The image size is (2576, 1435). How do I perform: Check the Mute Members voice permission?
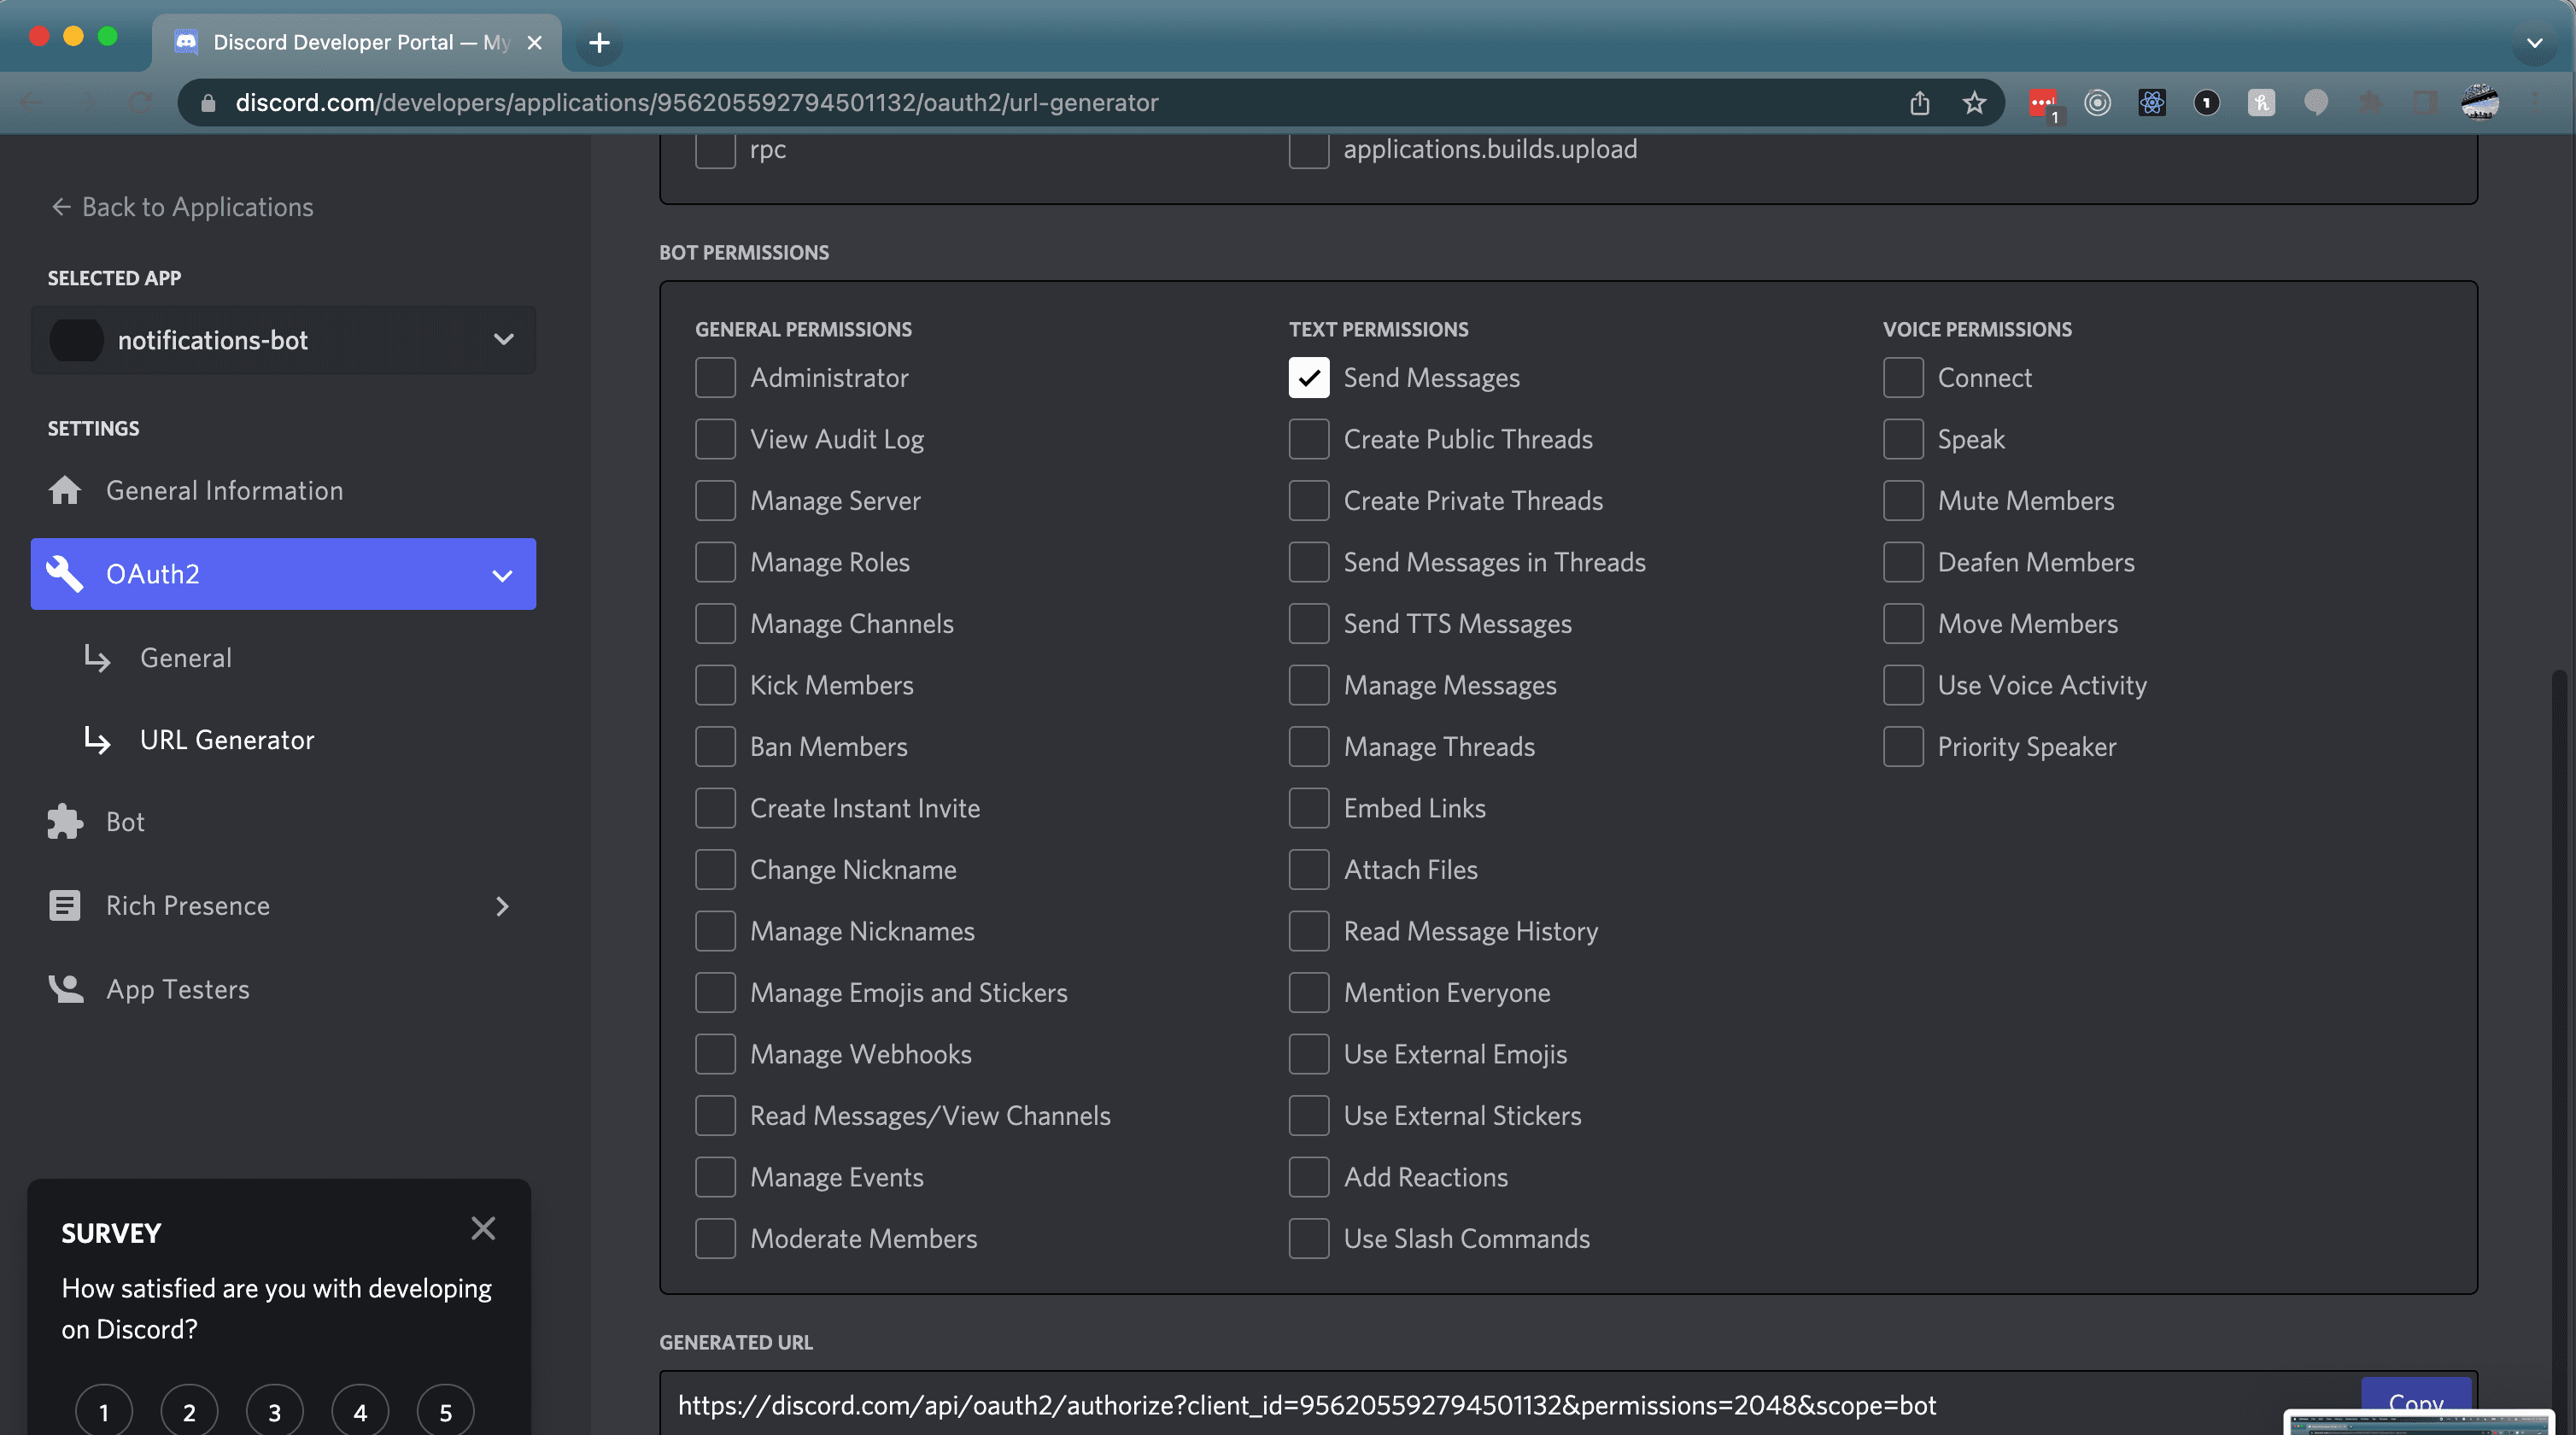tap(1903, 500)
